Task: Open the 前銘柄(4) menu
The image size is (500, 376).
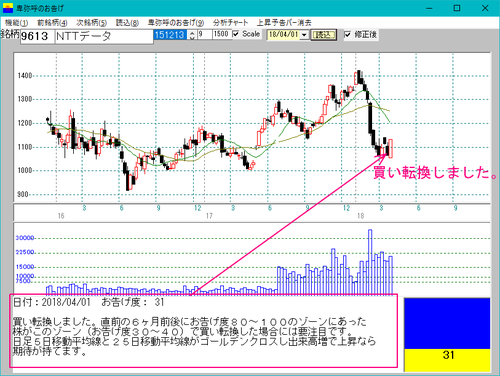Action: tap(52, 23)
